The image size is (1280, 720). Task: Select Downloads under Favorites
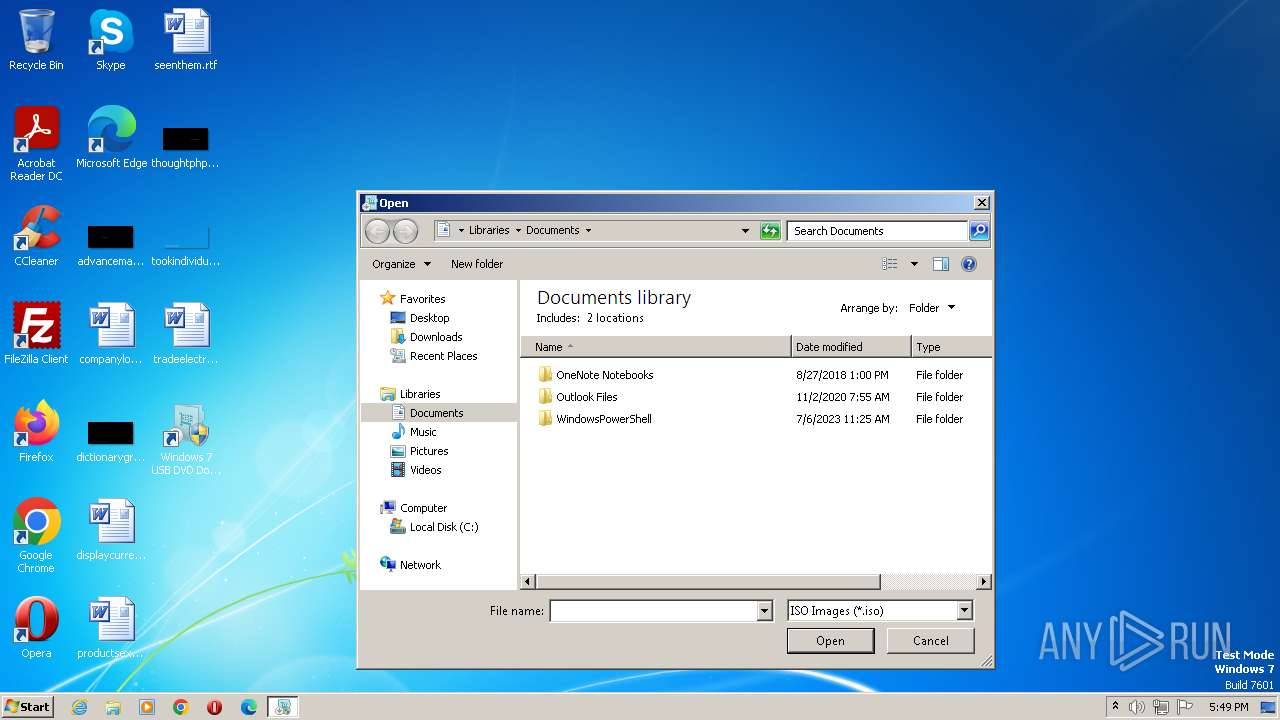point(436,337)
